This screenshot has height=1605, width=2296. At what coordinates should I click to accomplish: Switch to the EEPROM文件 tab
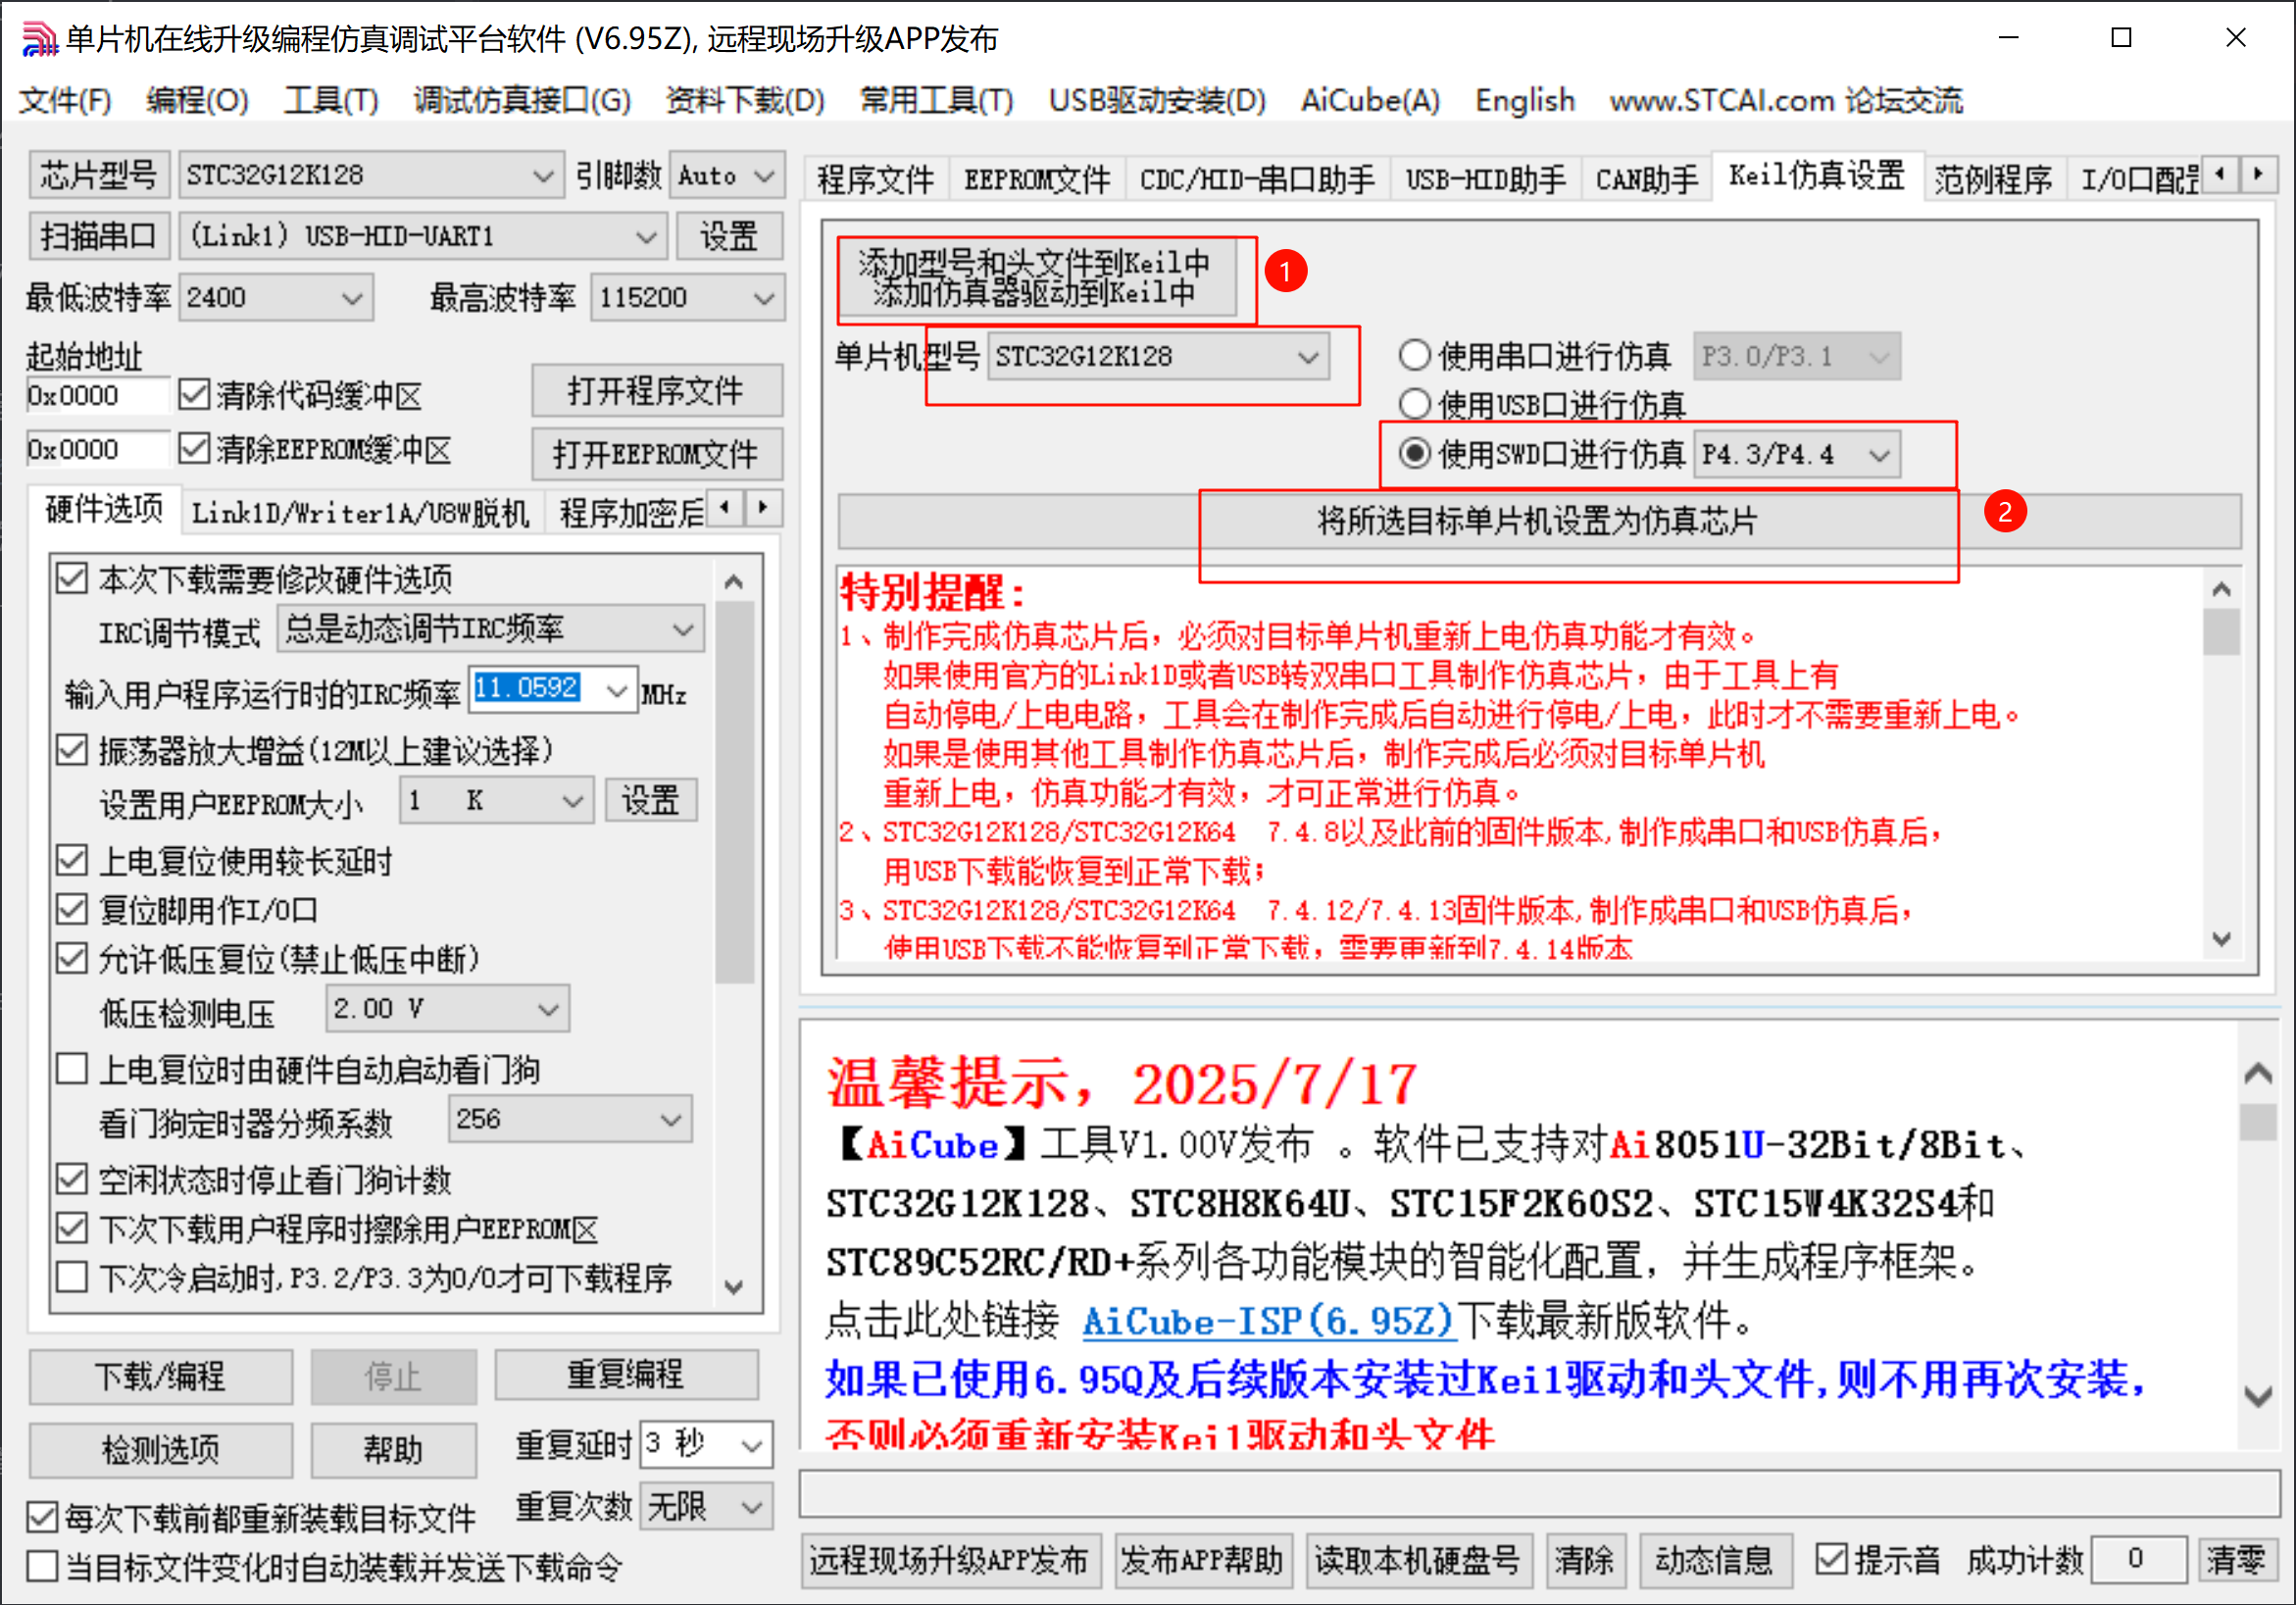[x=1036, y=178]
